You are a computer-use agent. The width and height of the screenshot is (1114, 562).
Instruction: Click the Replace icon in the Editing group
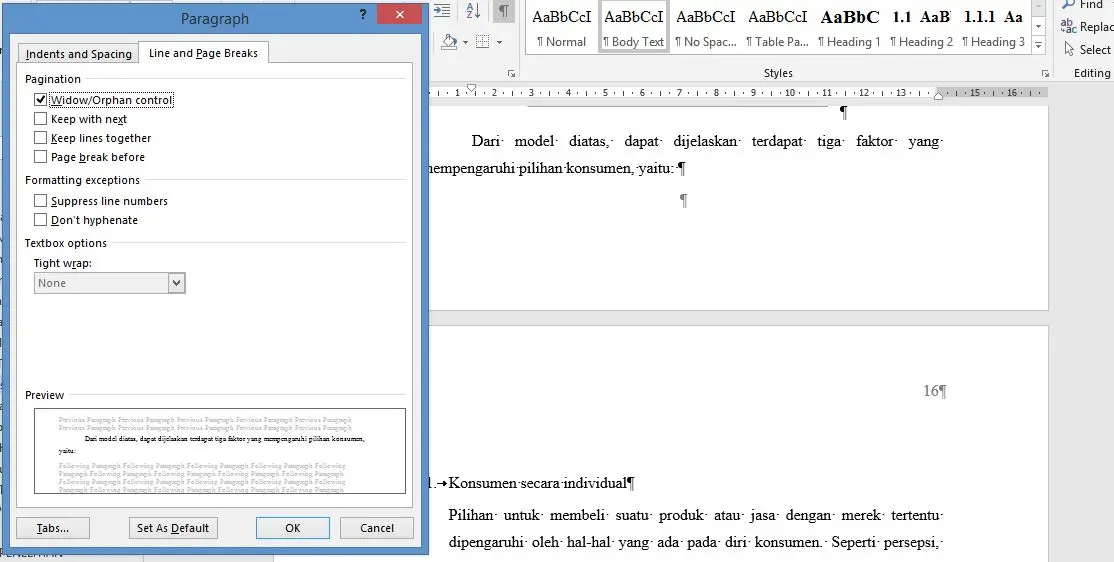click(1068, 26)
